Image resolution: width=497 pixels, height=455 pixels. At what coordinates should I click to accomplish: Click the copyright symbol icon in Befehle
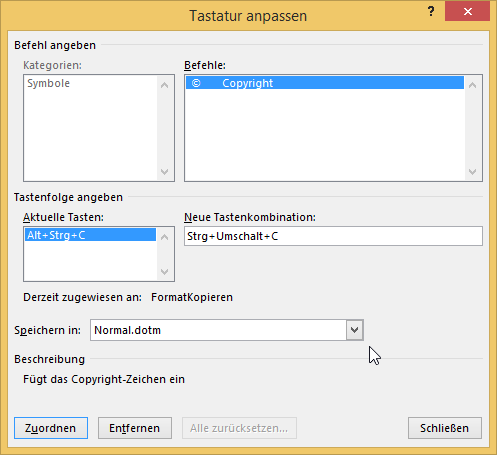[x=196, y=83]
